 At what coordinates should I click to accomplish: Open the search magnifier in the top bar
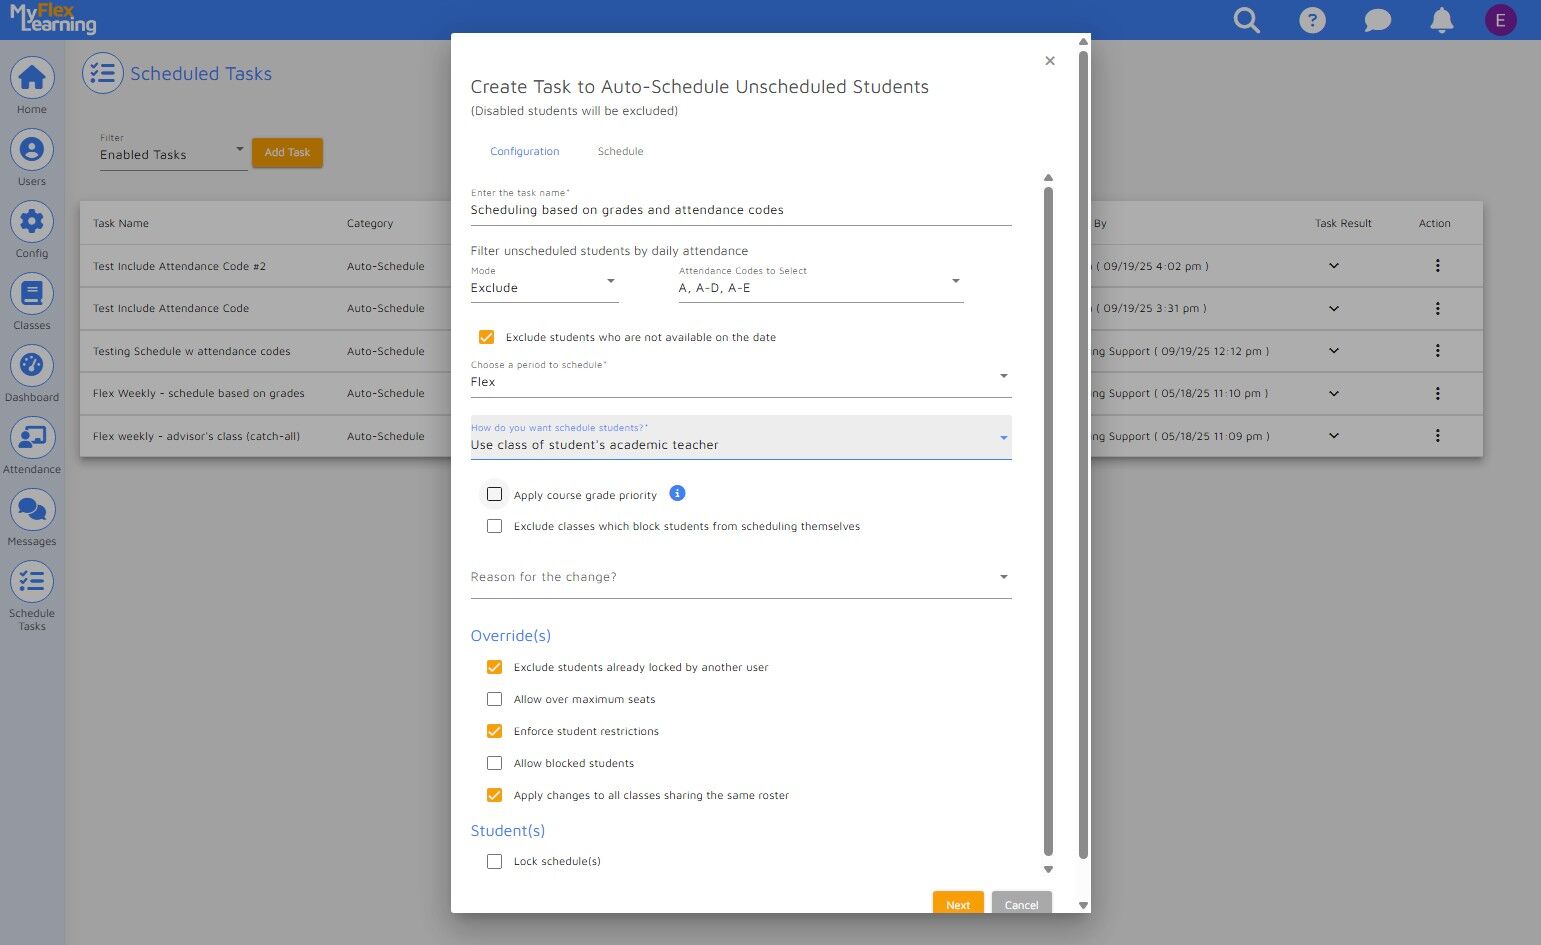pos(1246,20)
